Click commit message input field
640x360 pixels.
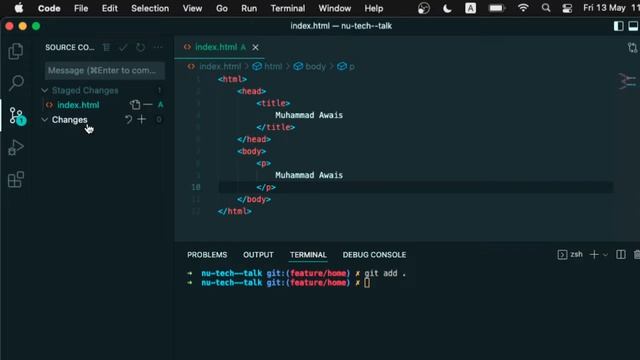[105, 71]
